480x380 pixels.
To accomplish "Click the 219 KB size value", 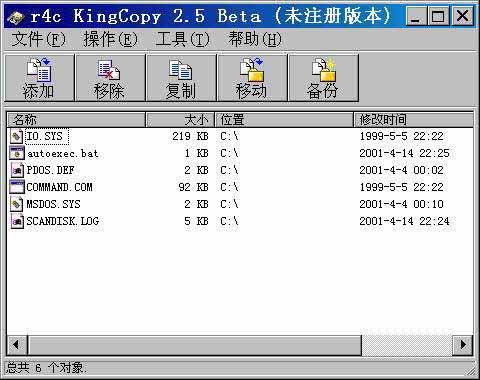I will 190,136.
